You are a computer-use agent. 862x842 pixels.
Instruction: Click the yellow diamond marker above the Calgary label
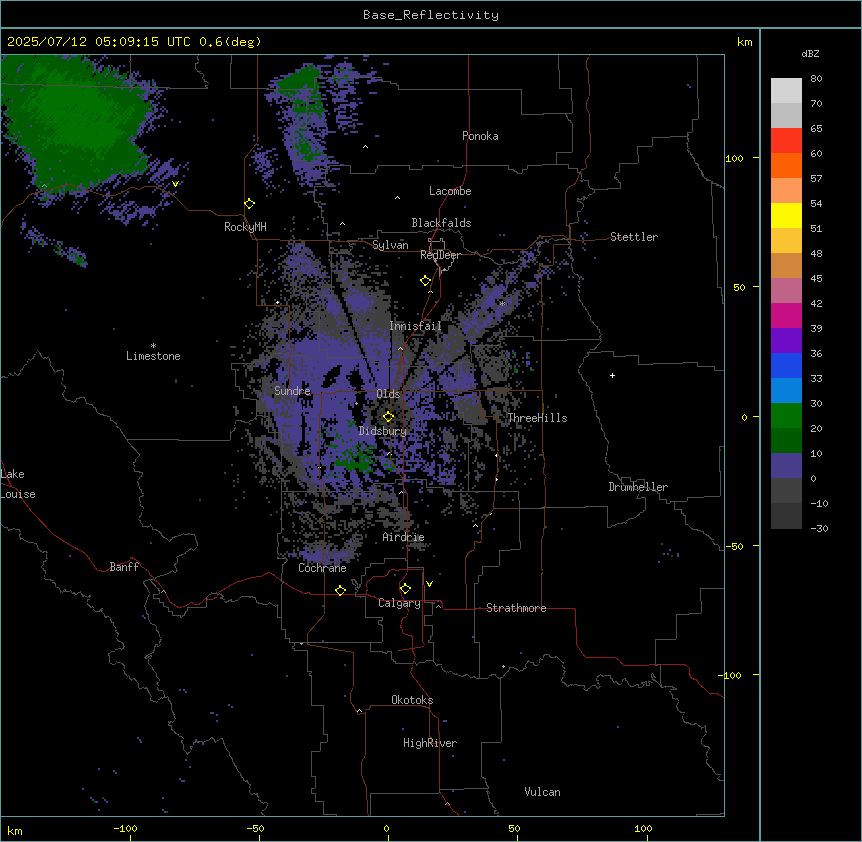point(405,589)
